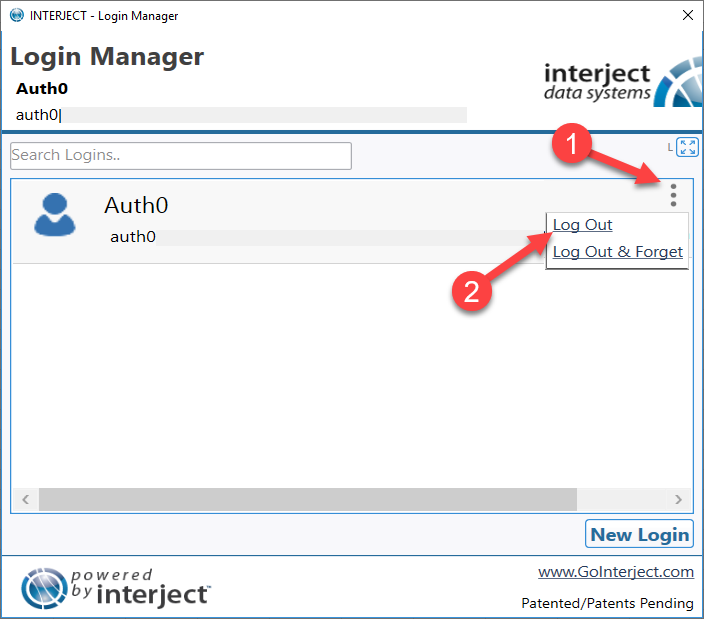The width and height of the screenshot is (704, 619).
Task: Click the scroll right arrow
Action: click(x=678, y=499)
